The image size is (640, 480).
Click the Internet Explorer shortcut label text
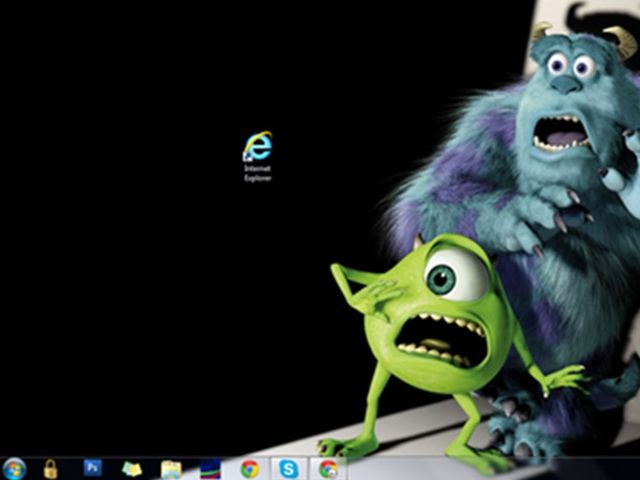point(258,173)
